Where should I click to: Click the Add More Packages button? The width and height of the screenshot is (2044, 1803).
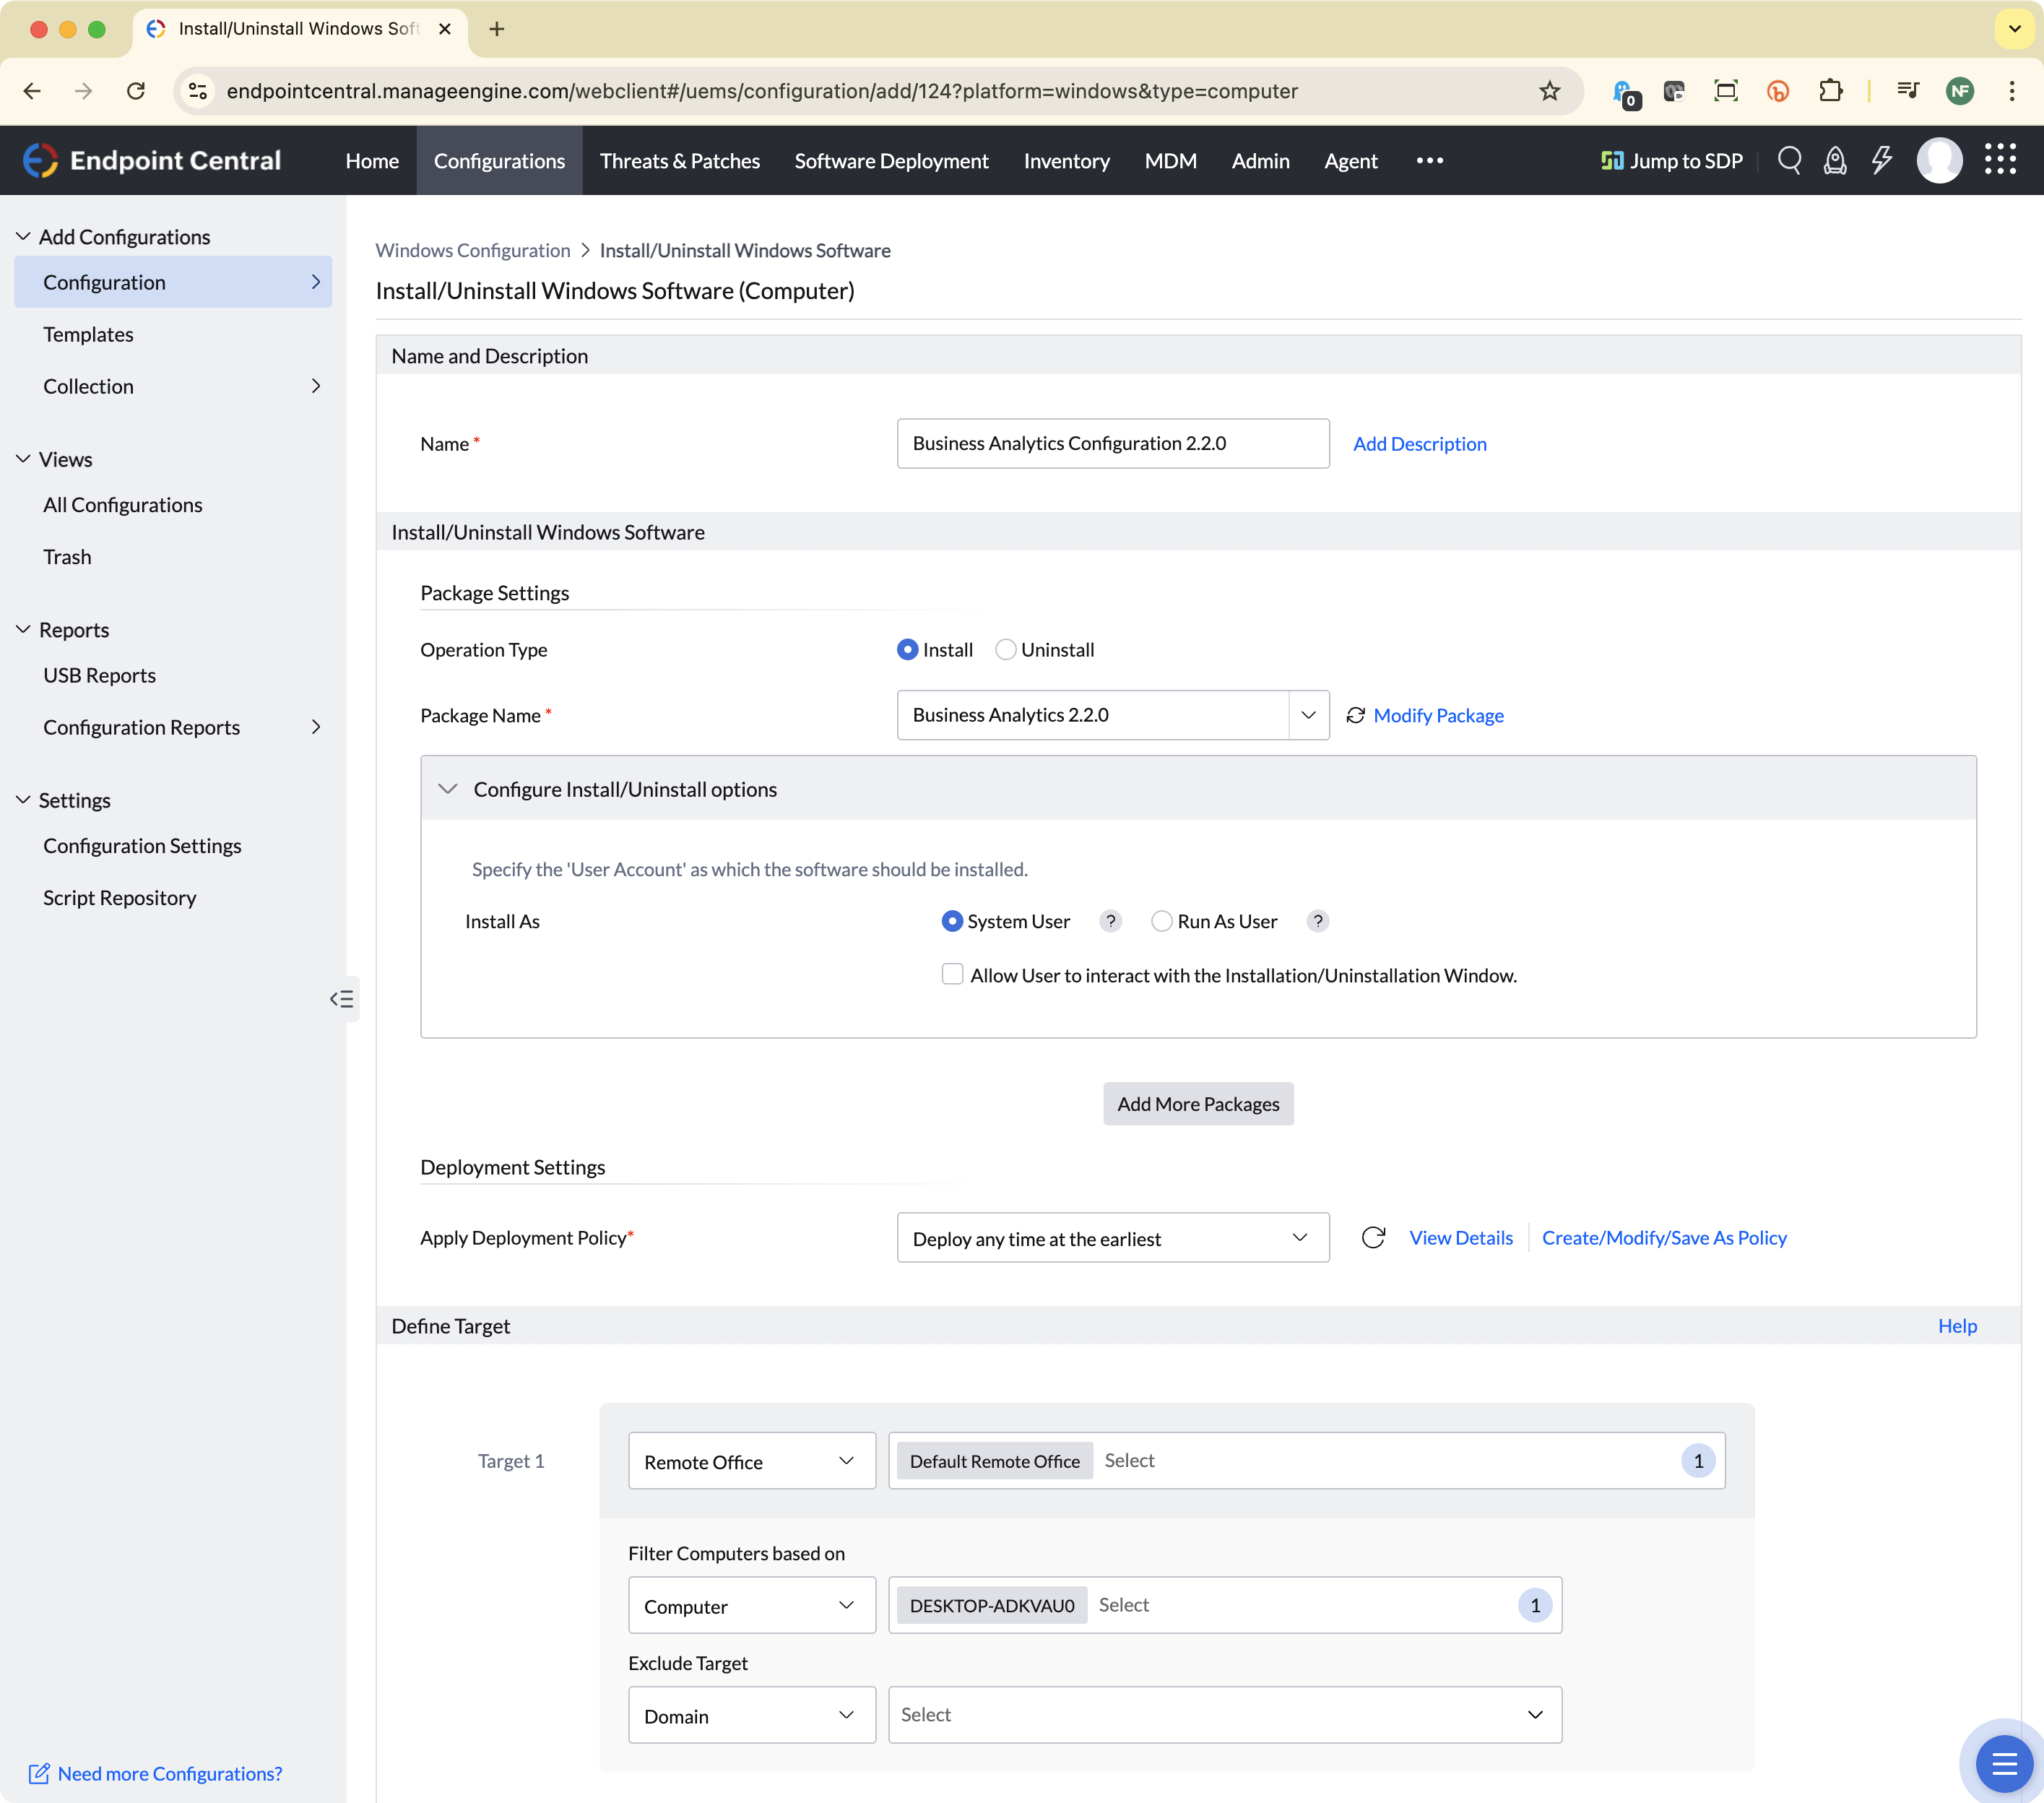pos(1198,1104)
